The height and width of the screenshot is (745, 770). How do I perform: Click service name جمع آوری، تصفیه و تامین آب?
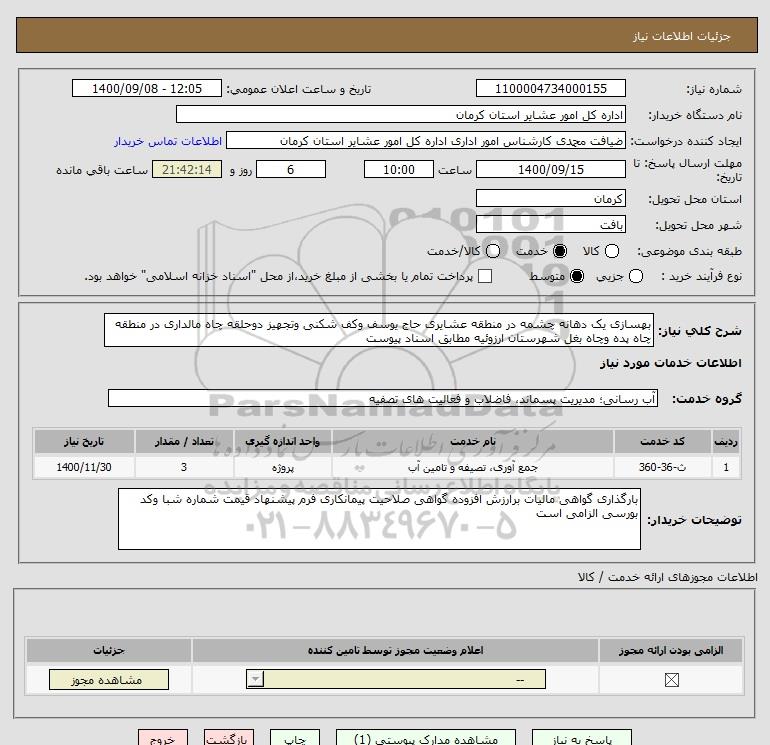[472, 467]
